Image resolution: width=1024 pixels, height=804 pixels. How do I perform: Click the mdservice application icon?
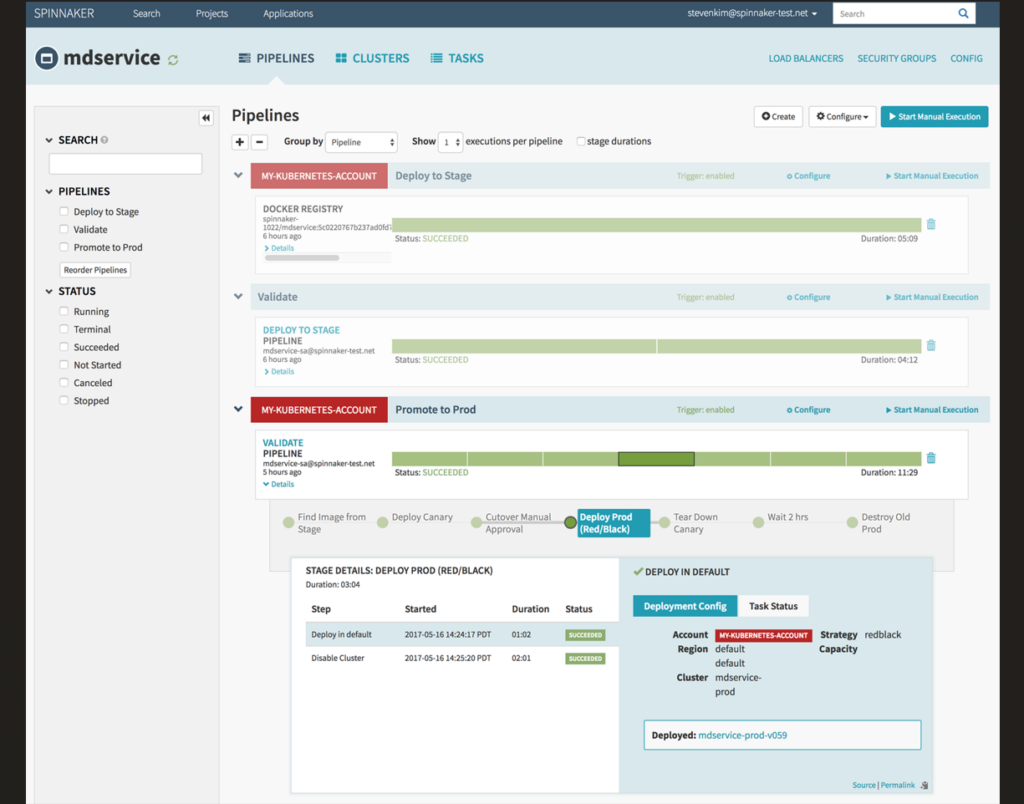pos(46,58)
